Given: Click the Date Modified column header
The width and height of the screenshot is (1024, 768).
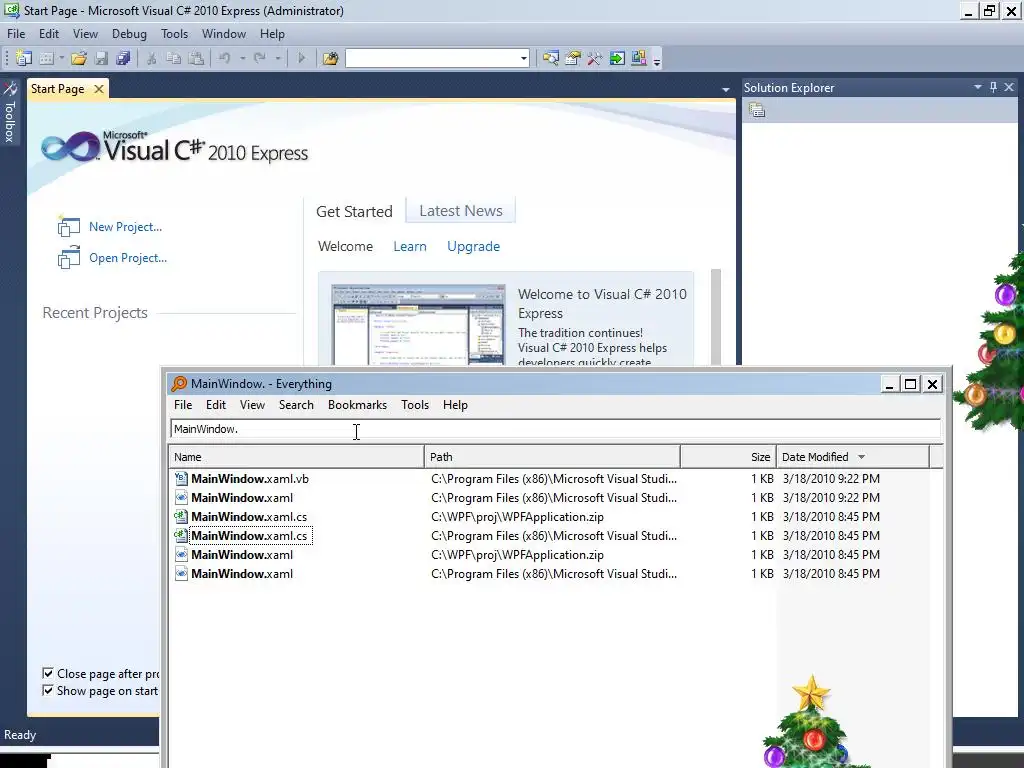Looking at the screenshot, I should click(x=853, y=457).
